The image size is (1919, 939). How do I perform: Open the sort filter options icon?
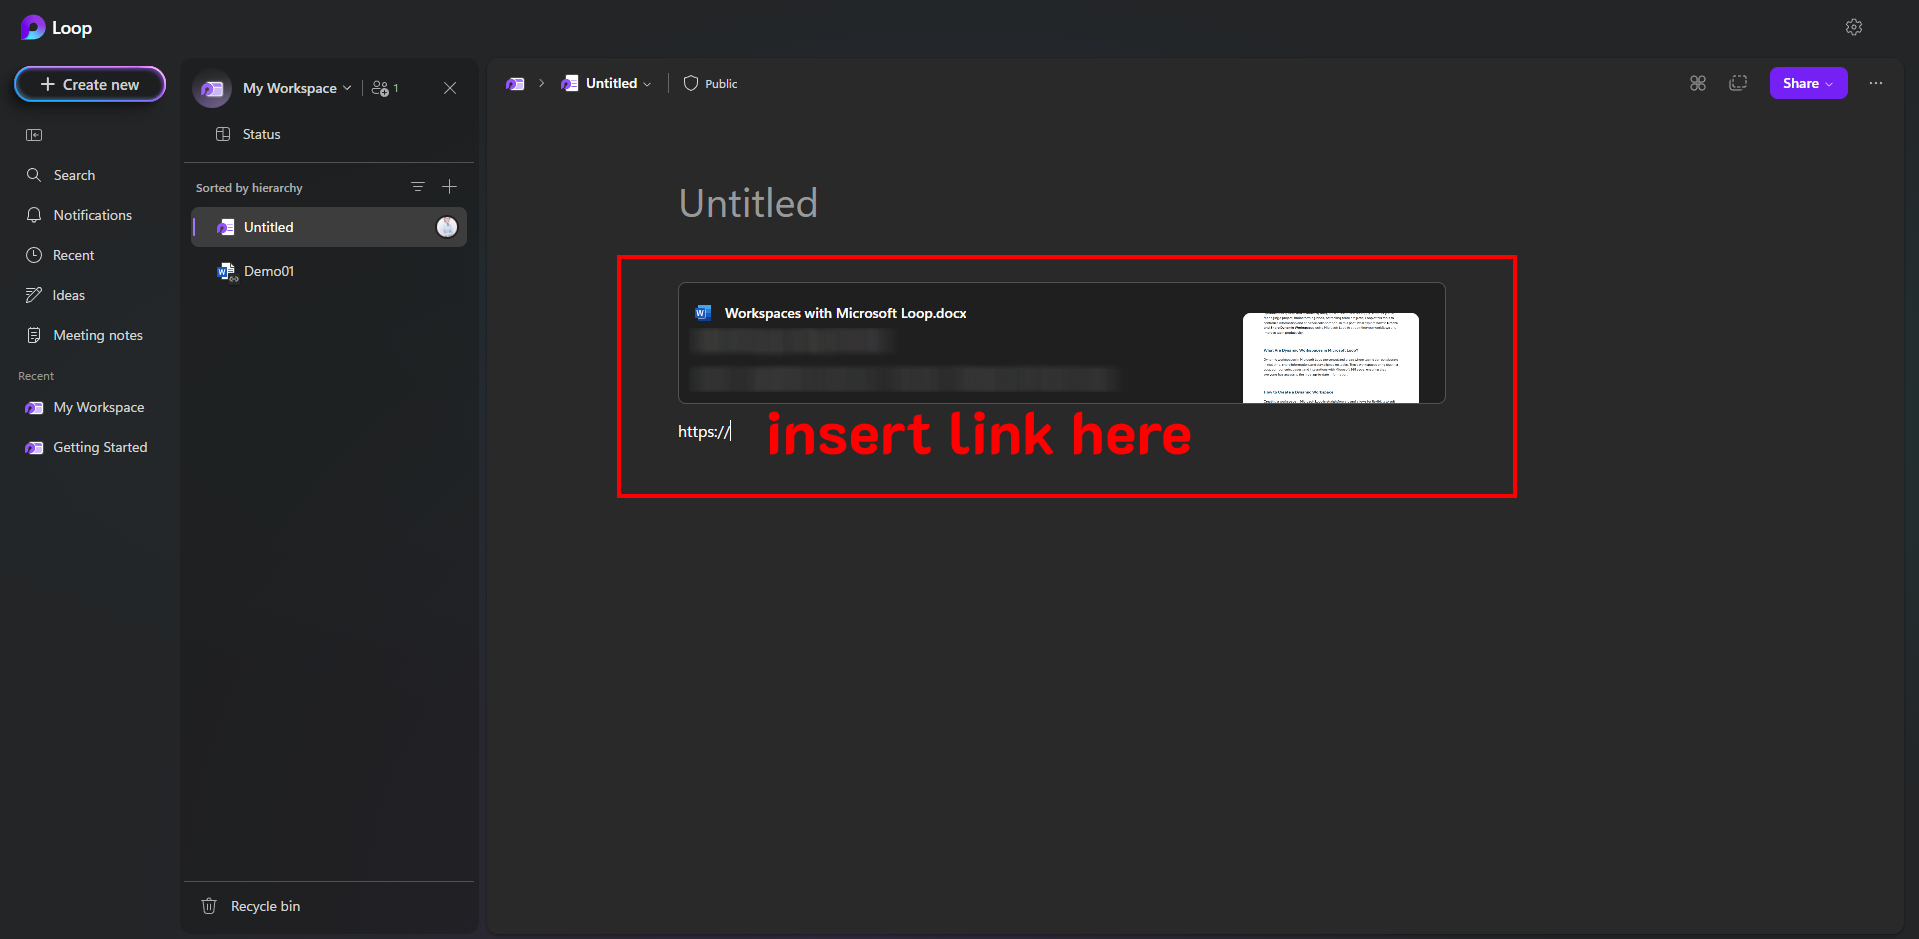pos(418,187)
